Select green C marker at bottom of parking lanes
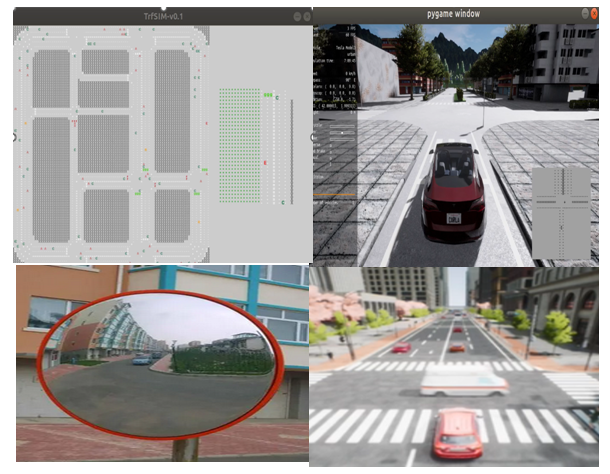Image resolution: width=610 pixels, height=474 pixels. tap(281, 203)
